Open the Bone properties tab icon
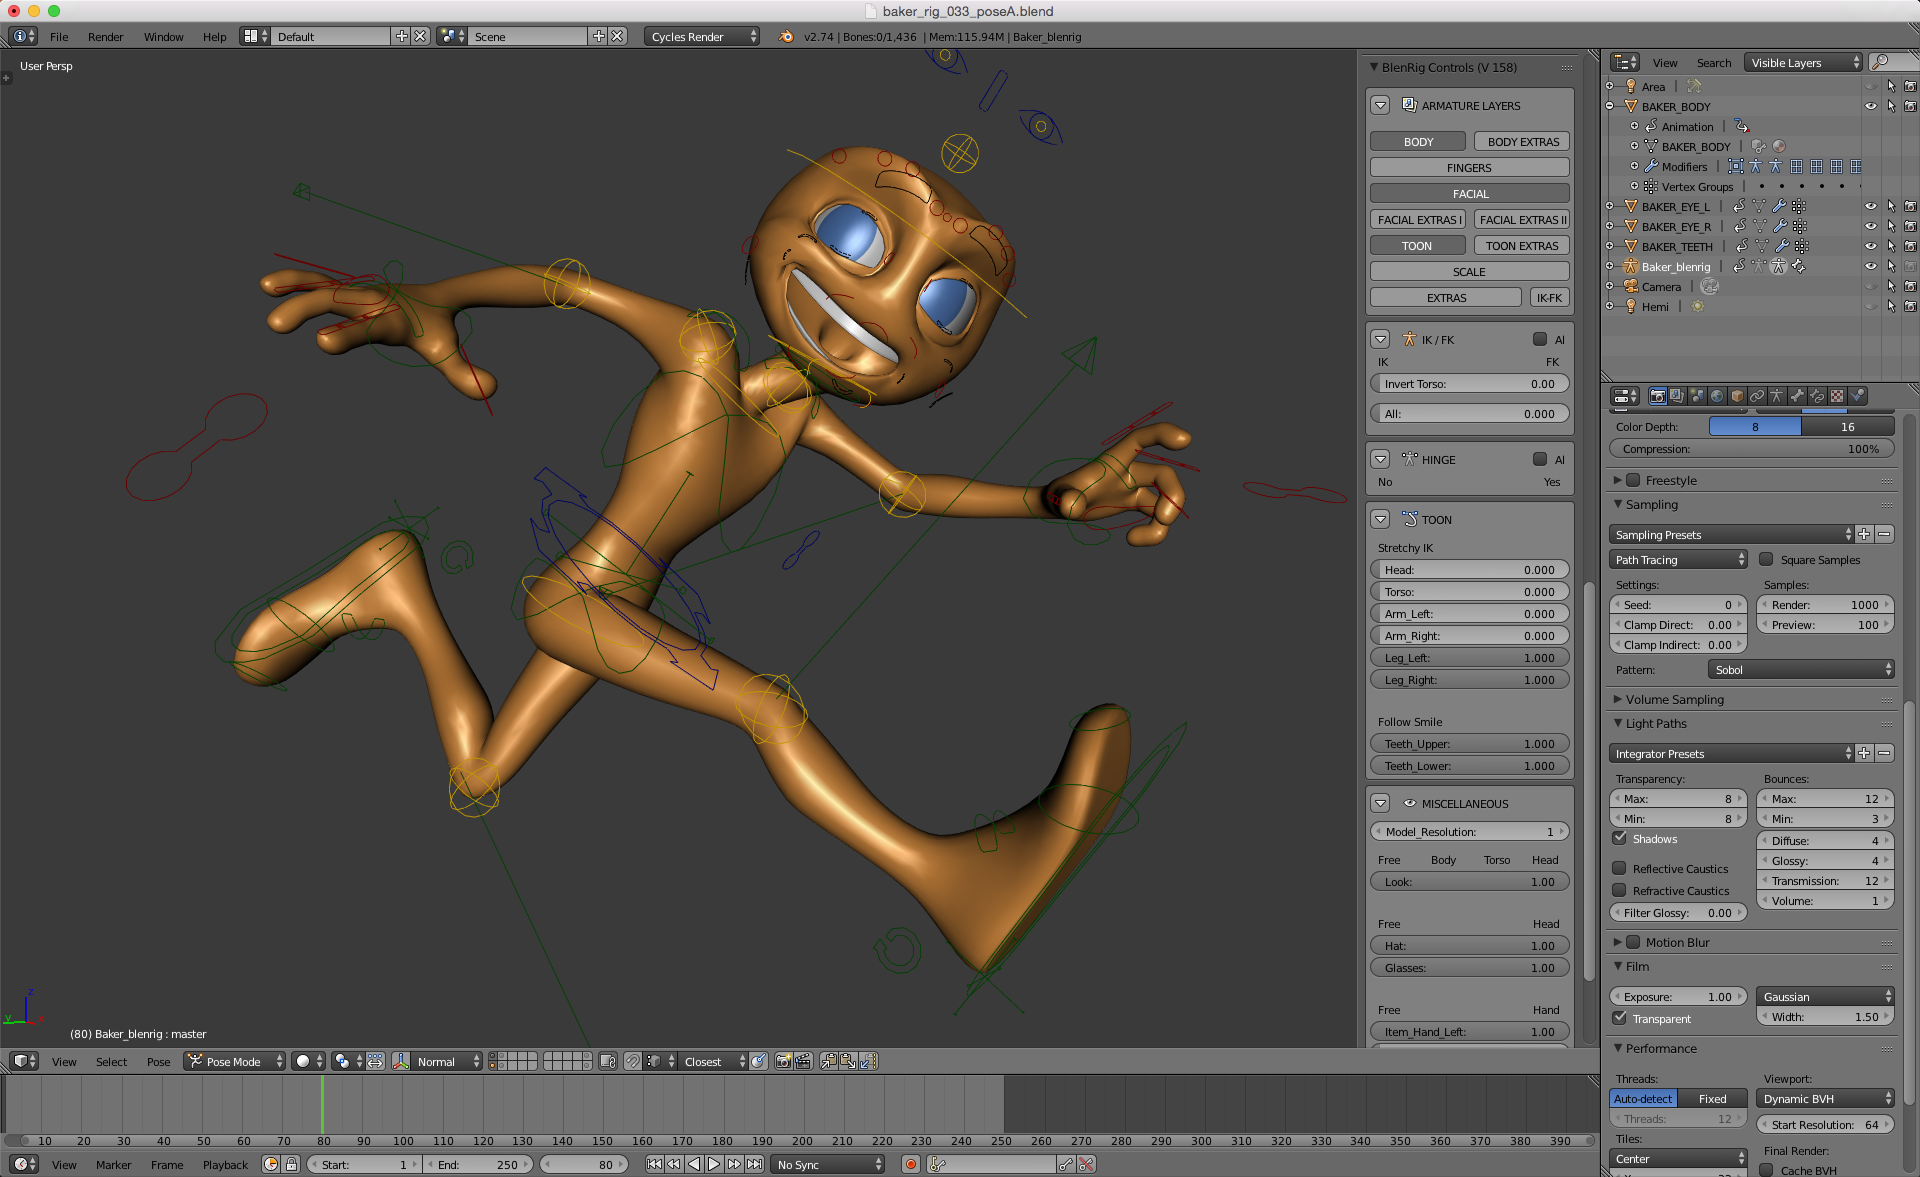Image resolution: width=1920 pixels, height=1177 pixels. [1797, 396]
